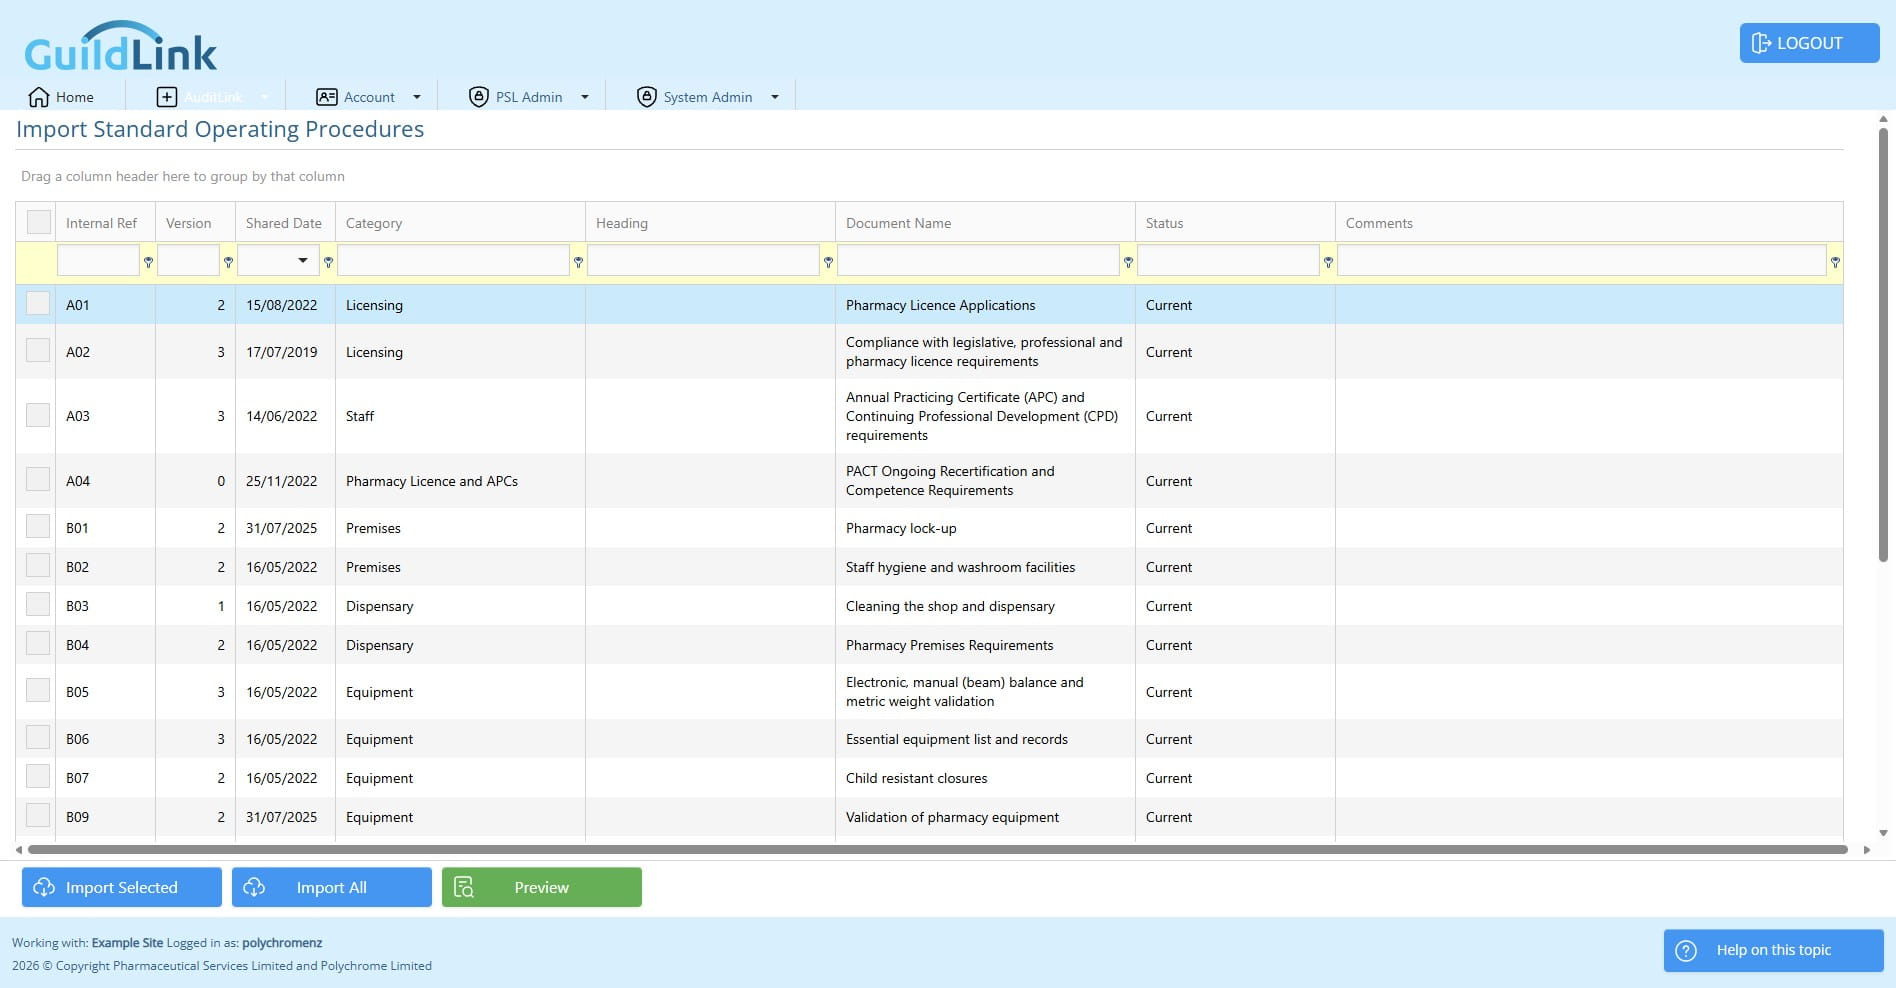The image size is (1896, 988).
Task: Click the Account ID card icon
Action: pyautogui.click(x=326, y=97)
